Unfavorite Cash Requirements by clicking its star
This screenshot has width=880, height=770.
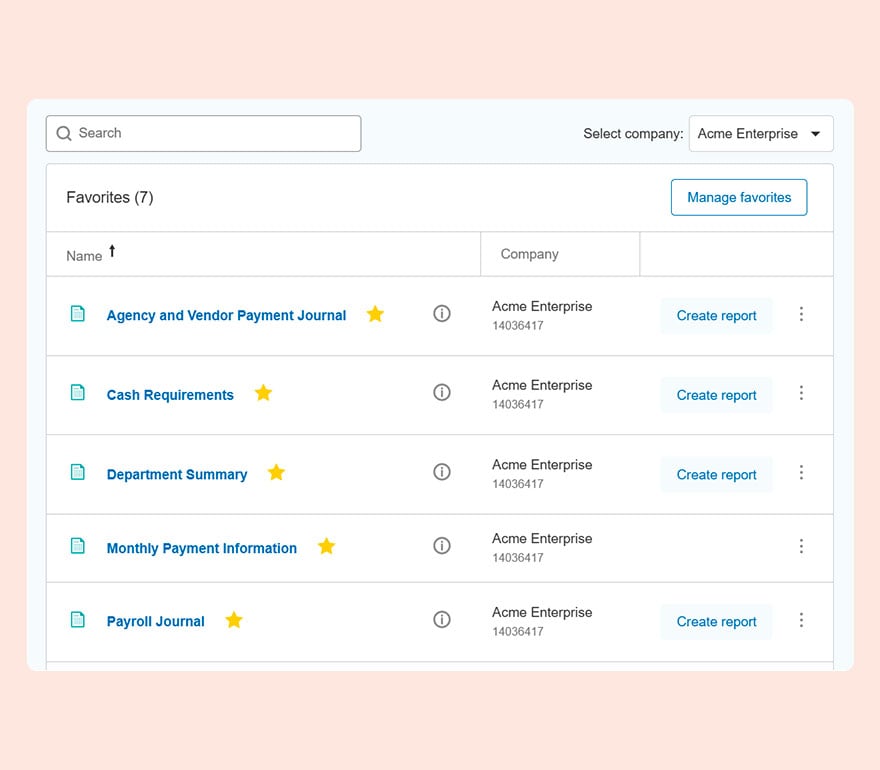(263, 393)
